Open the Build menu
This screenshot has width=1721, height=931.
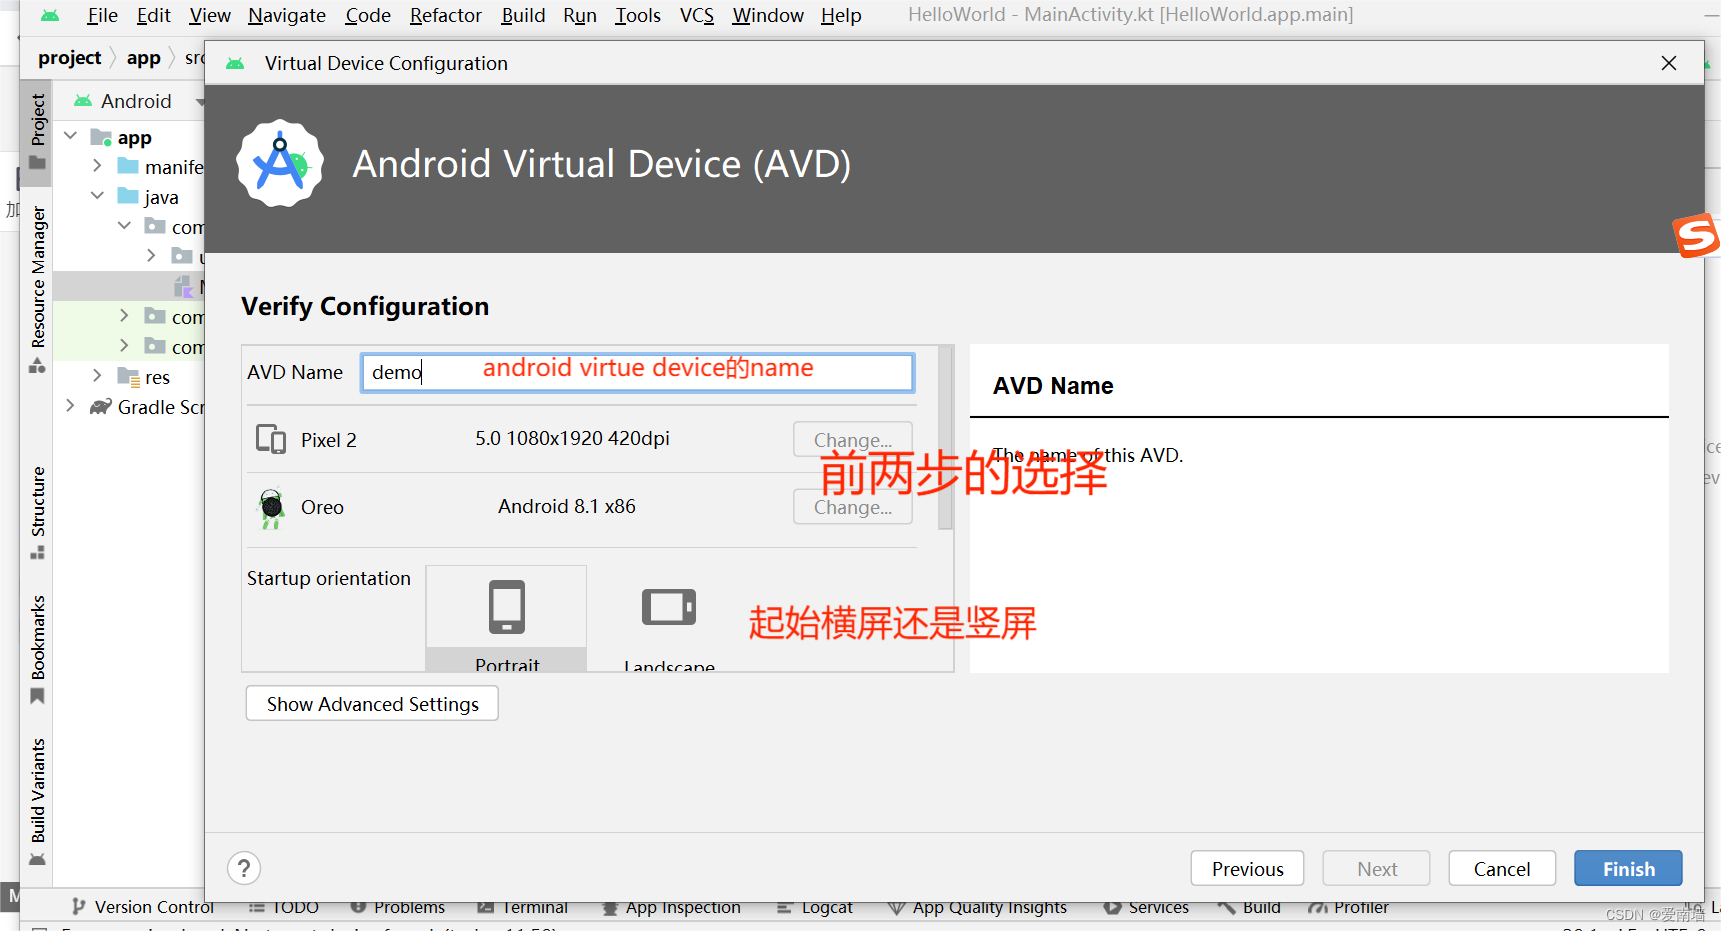coord(523,15)
